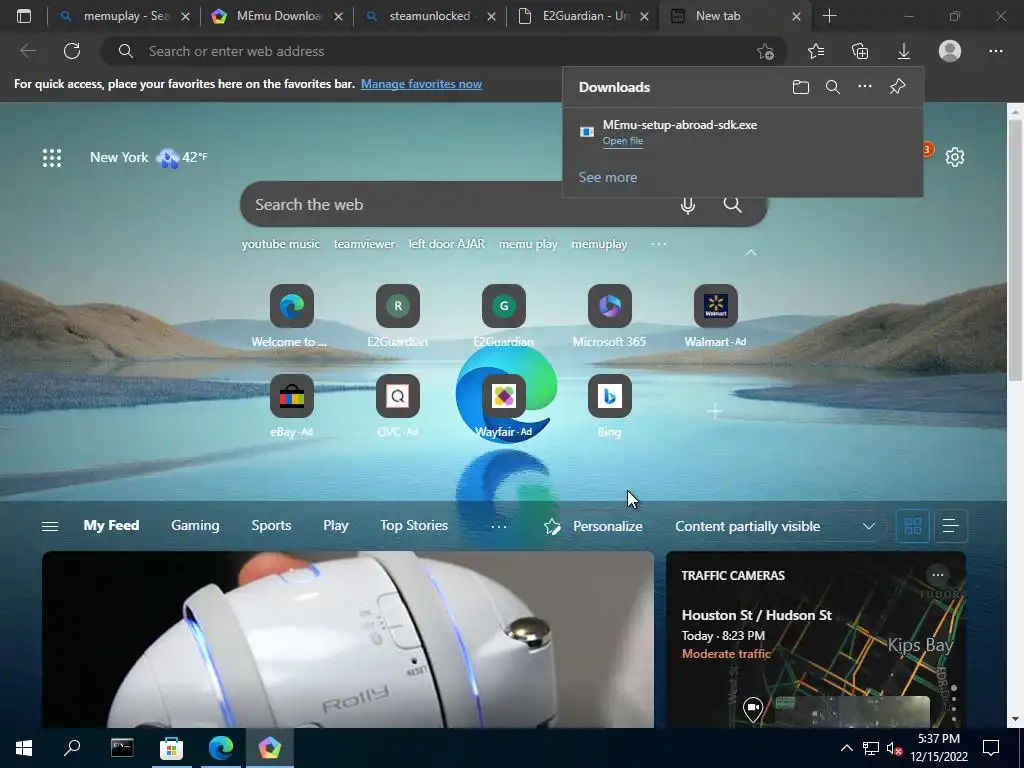The width and height of the screenshot is (1024, 768).
Task: Collapse the quick links section chevron
Action: click(751, 253)
